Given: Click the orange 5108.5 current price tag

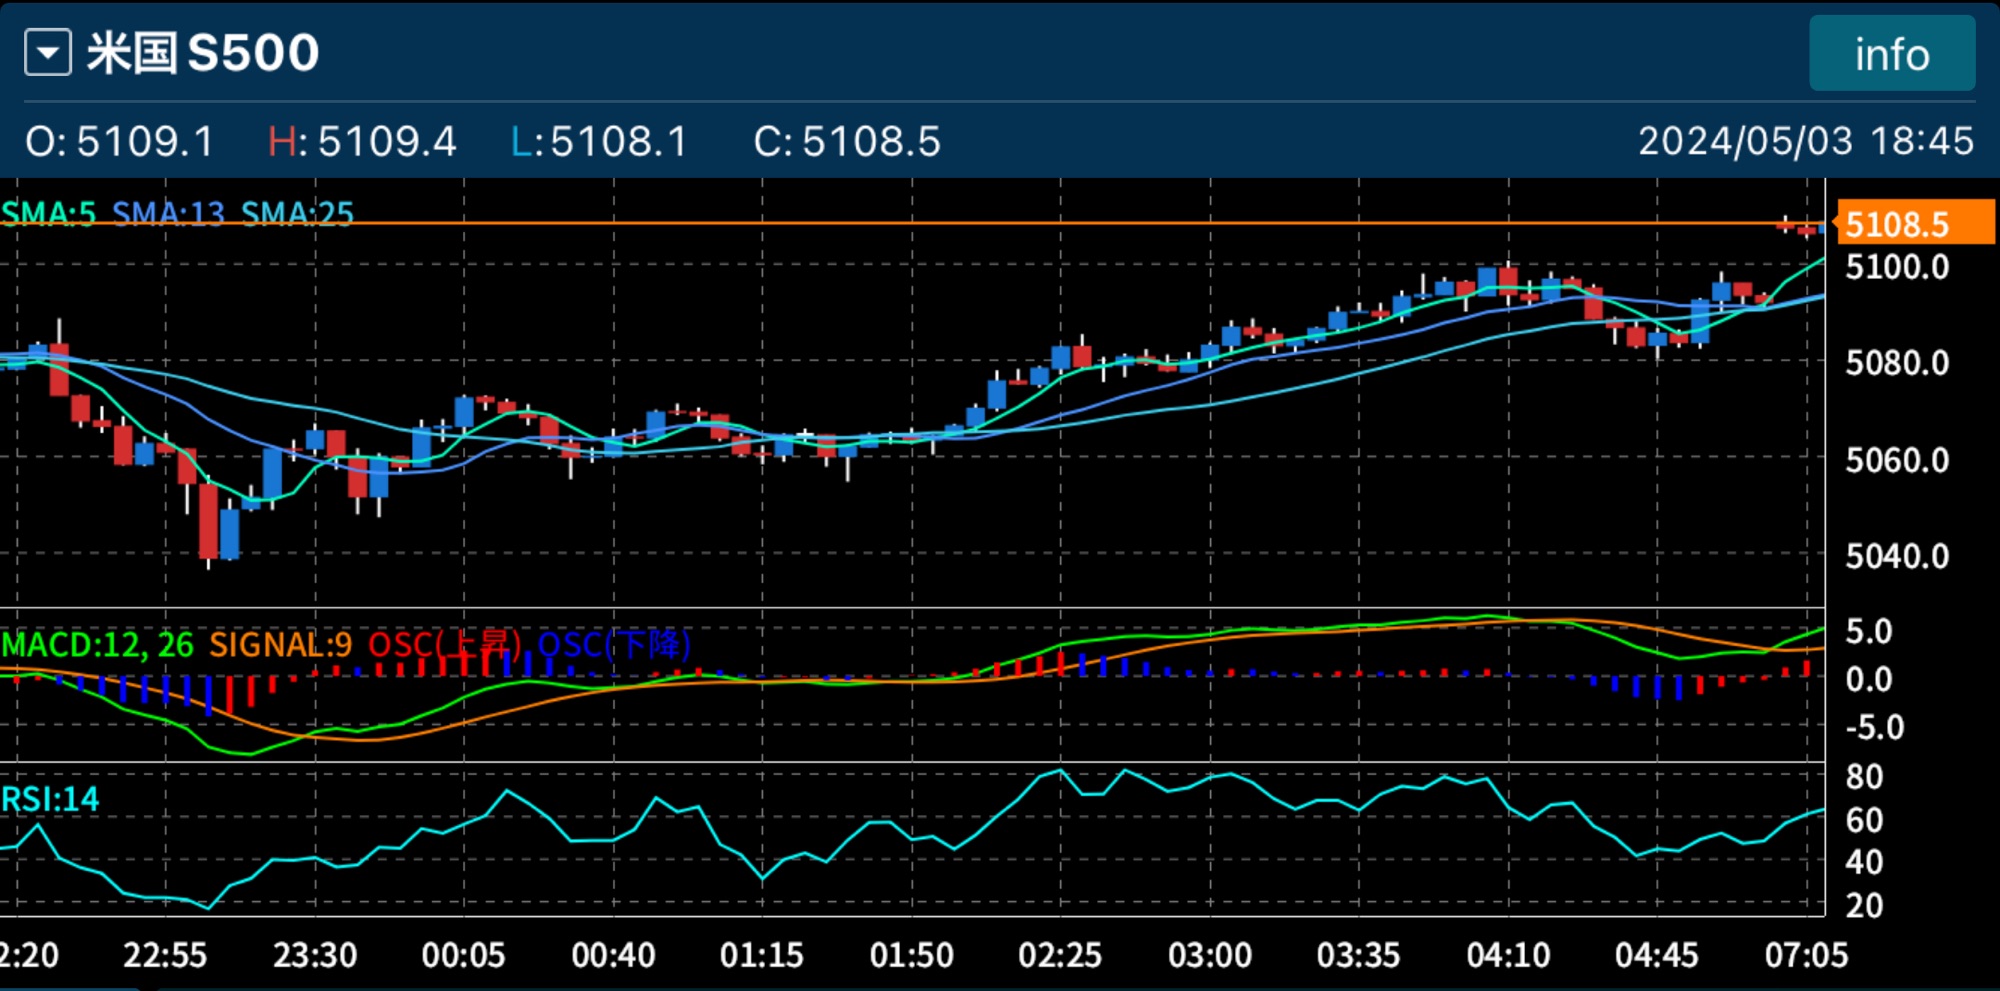Looking at the screenshot, I should (x=1913, y=224).
